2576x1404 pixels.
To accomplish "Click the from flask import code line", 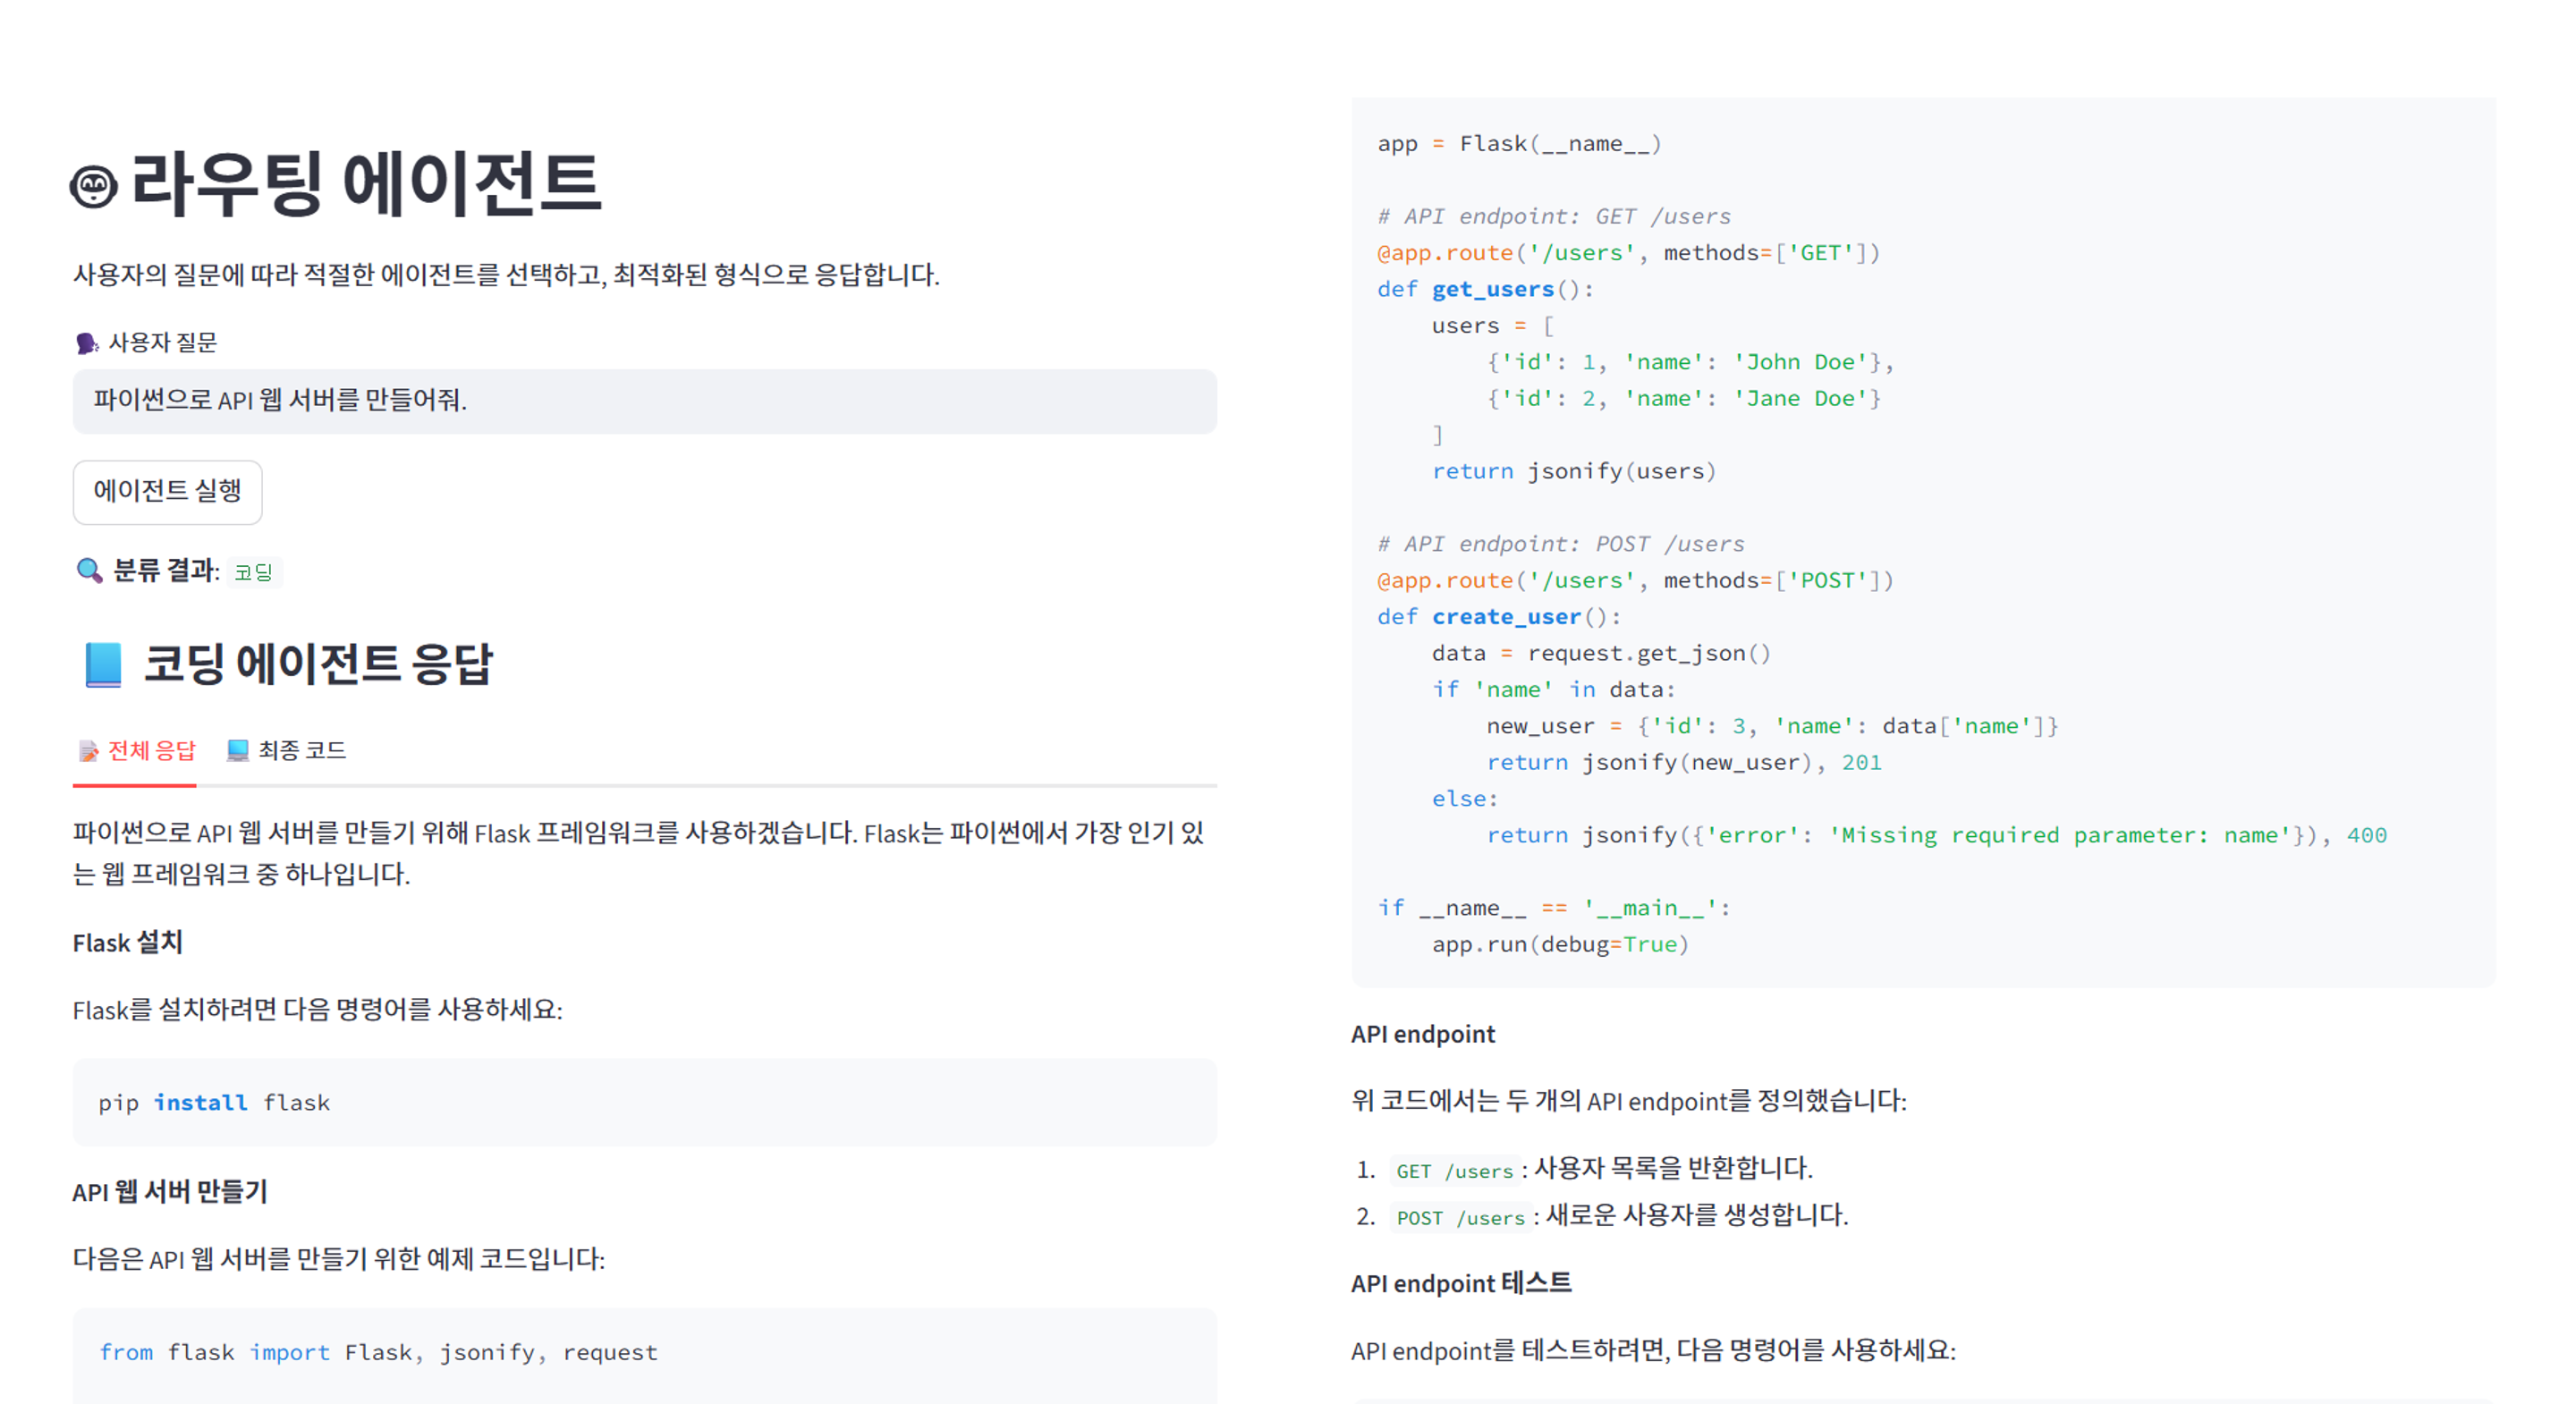I will (378, 1352).
